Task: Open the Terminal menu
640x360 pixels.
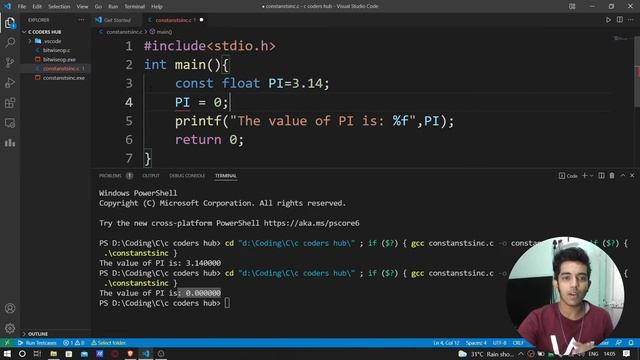Action: (135, 7)
